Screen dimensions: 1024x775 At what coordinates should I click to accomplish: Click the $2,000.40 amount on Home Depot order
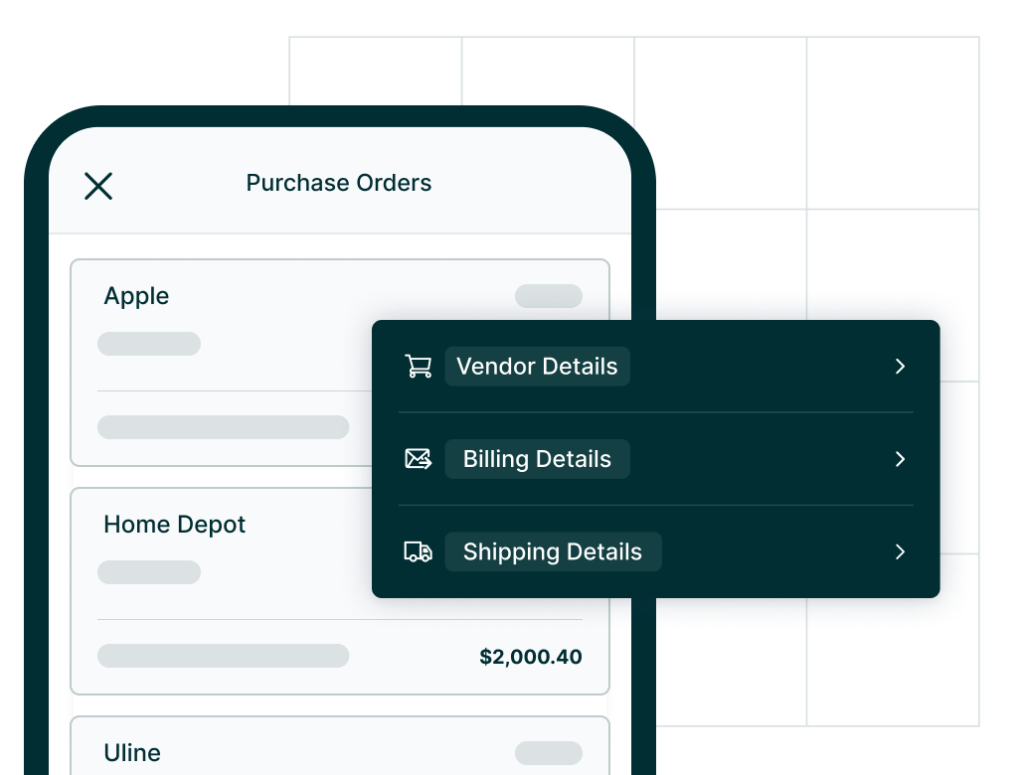pyautogui.click(x=529, y=657)
